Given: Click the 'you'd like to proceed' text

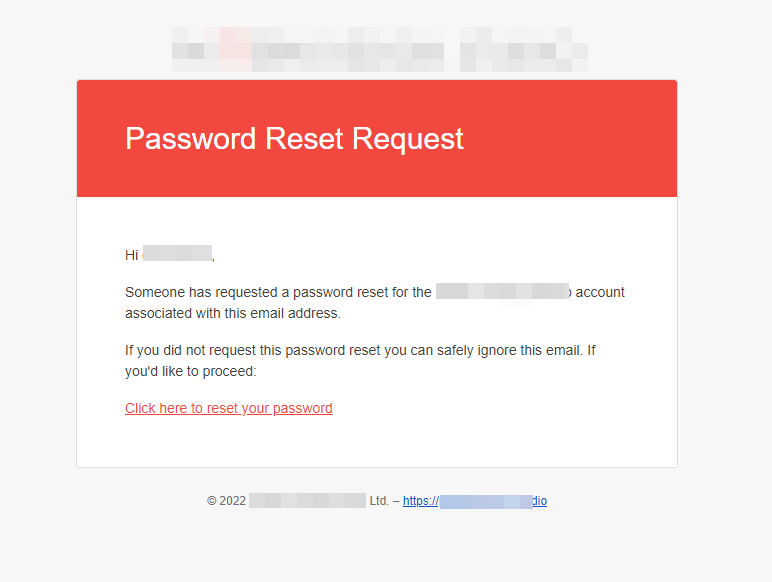Looking at the screenshot, I should pyautogui.click(x=191, y=371).
